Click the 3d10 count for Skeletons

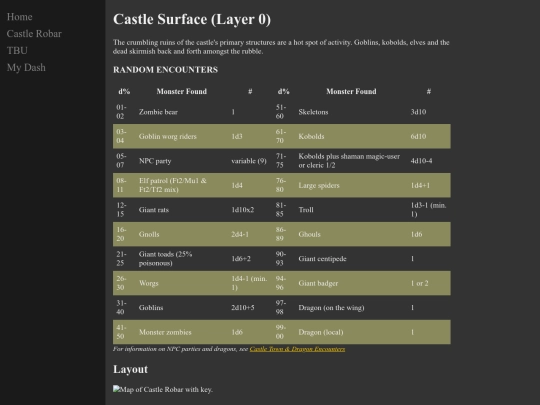click(418, 112)
